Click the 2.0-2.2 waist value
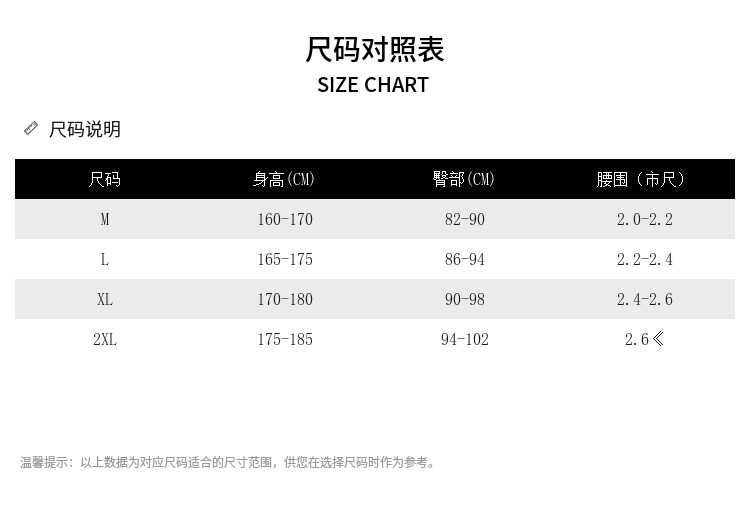 point(645,220)
